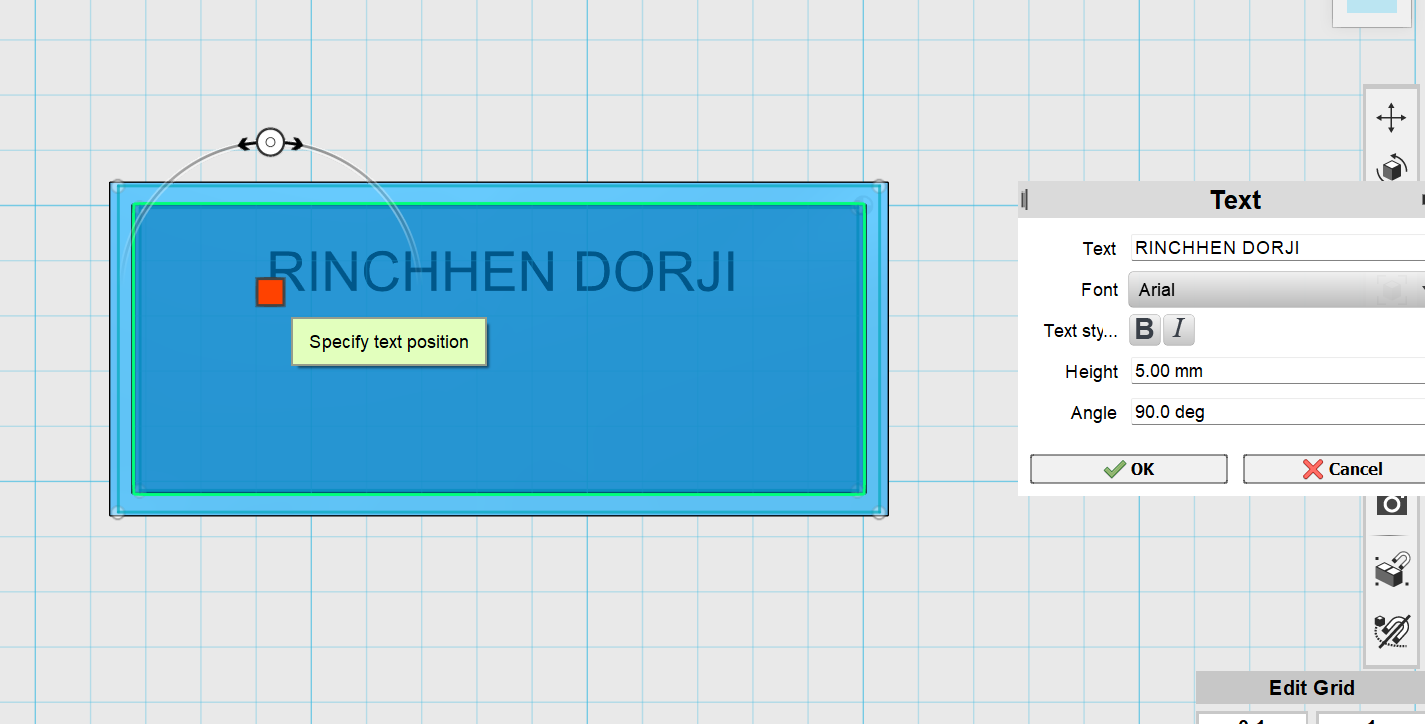1425x724 pixels.
Task: Click the Angle field showing 90.0 deg
Action: pyautogui.click(x=1278, y=412)
